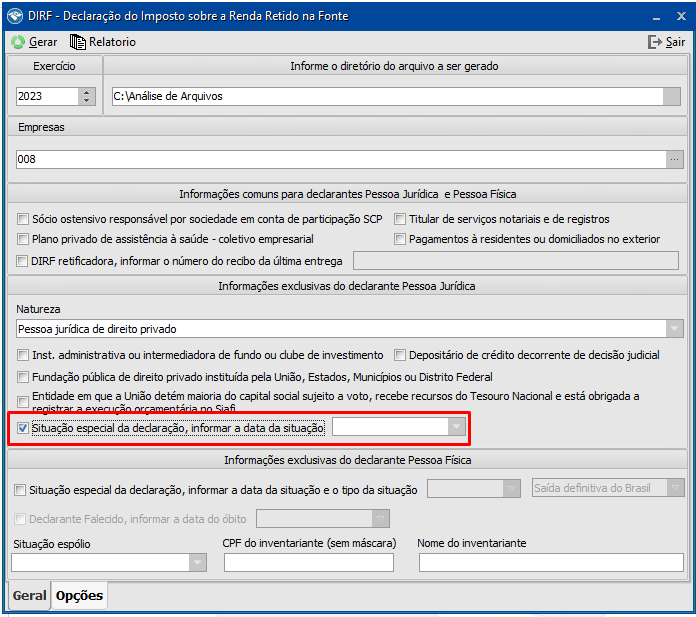Screen dimensions: 696x617
Task: Expand the Natureza dropdown
Action: pyautogui.click(x=675, y=329)
